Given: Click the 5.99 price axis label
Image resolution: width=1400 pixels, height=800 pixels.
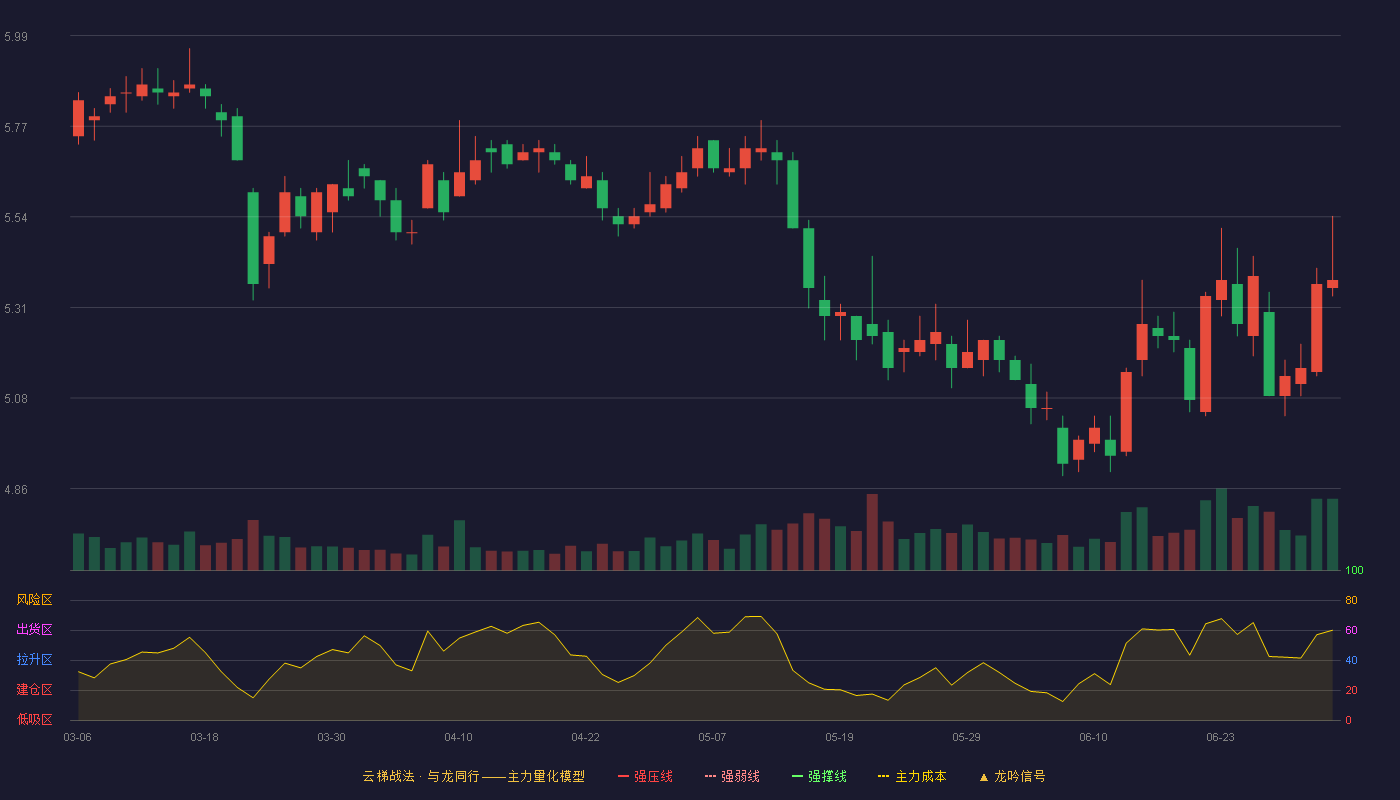Looking at the screenshot, I should click(x=16, y=37).
